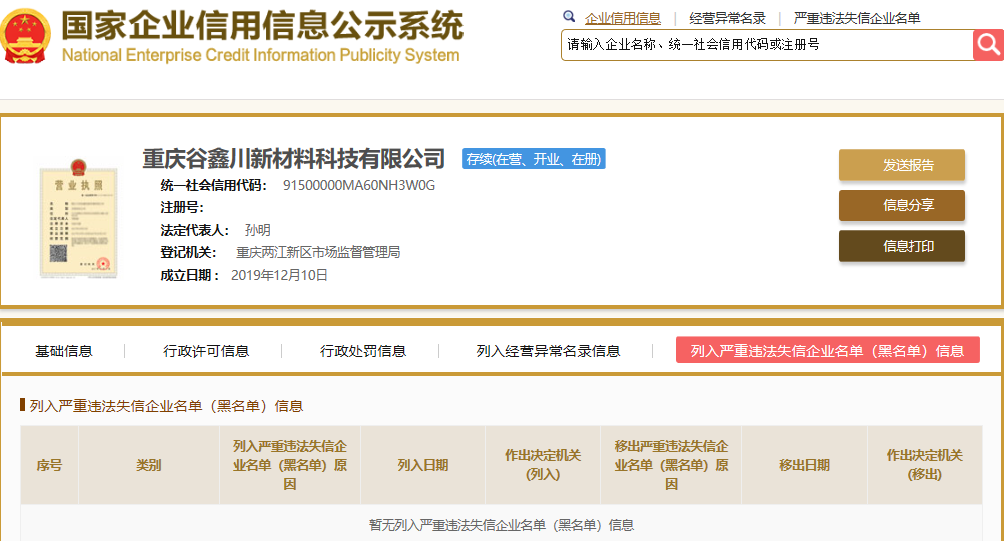1004x541 pixels.
Task: Click the small magnifier beside 企业信用信息
Action: pyautogui.click(x=569, y=17)
